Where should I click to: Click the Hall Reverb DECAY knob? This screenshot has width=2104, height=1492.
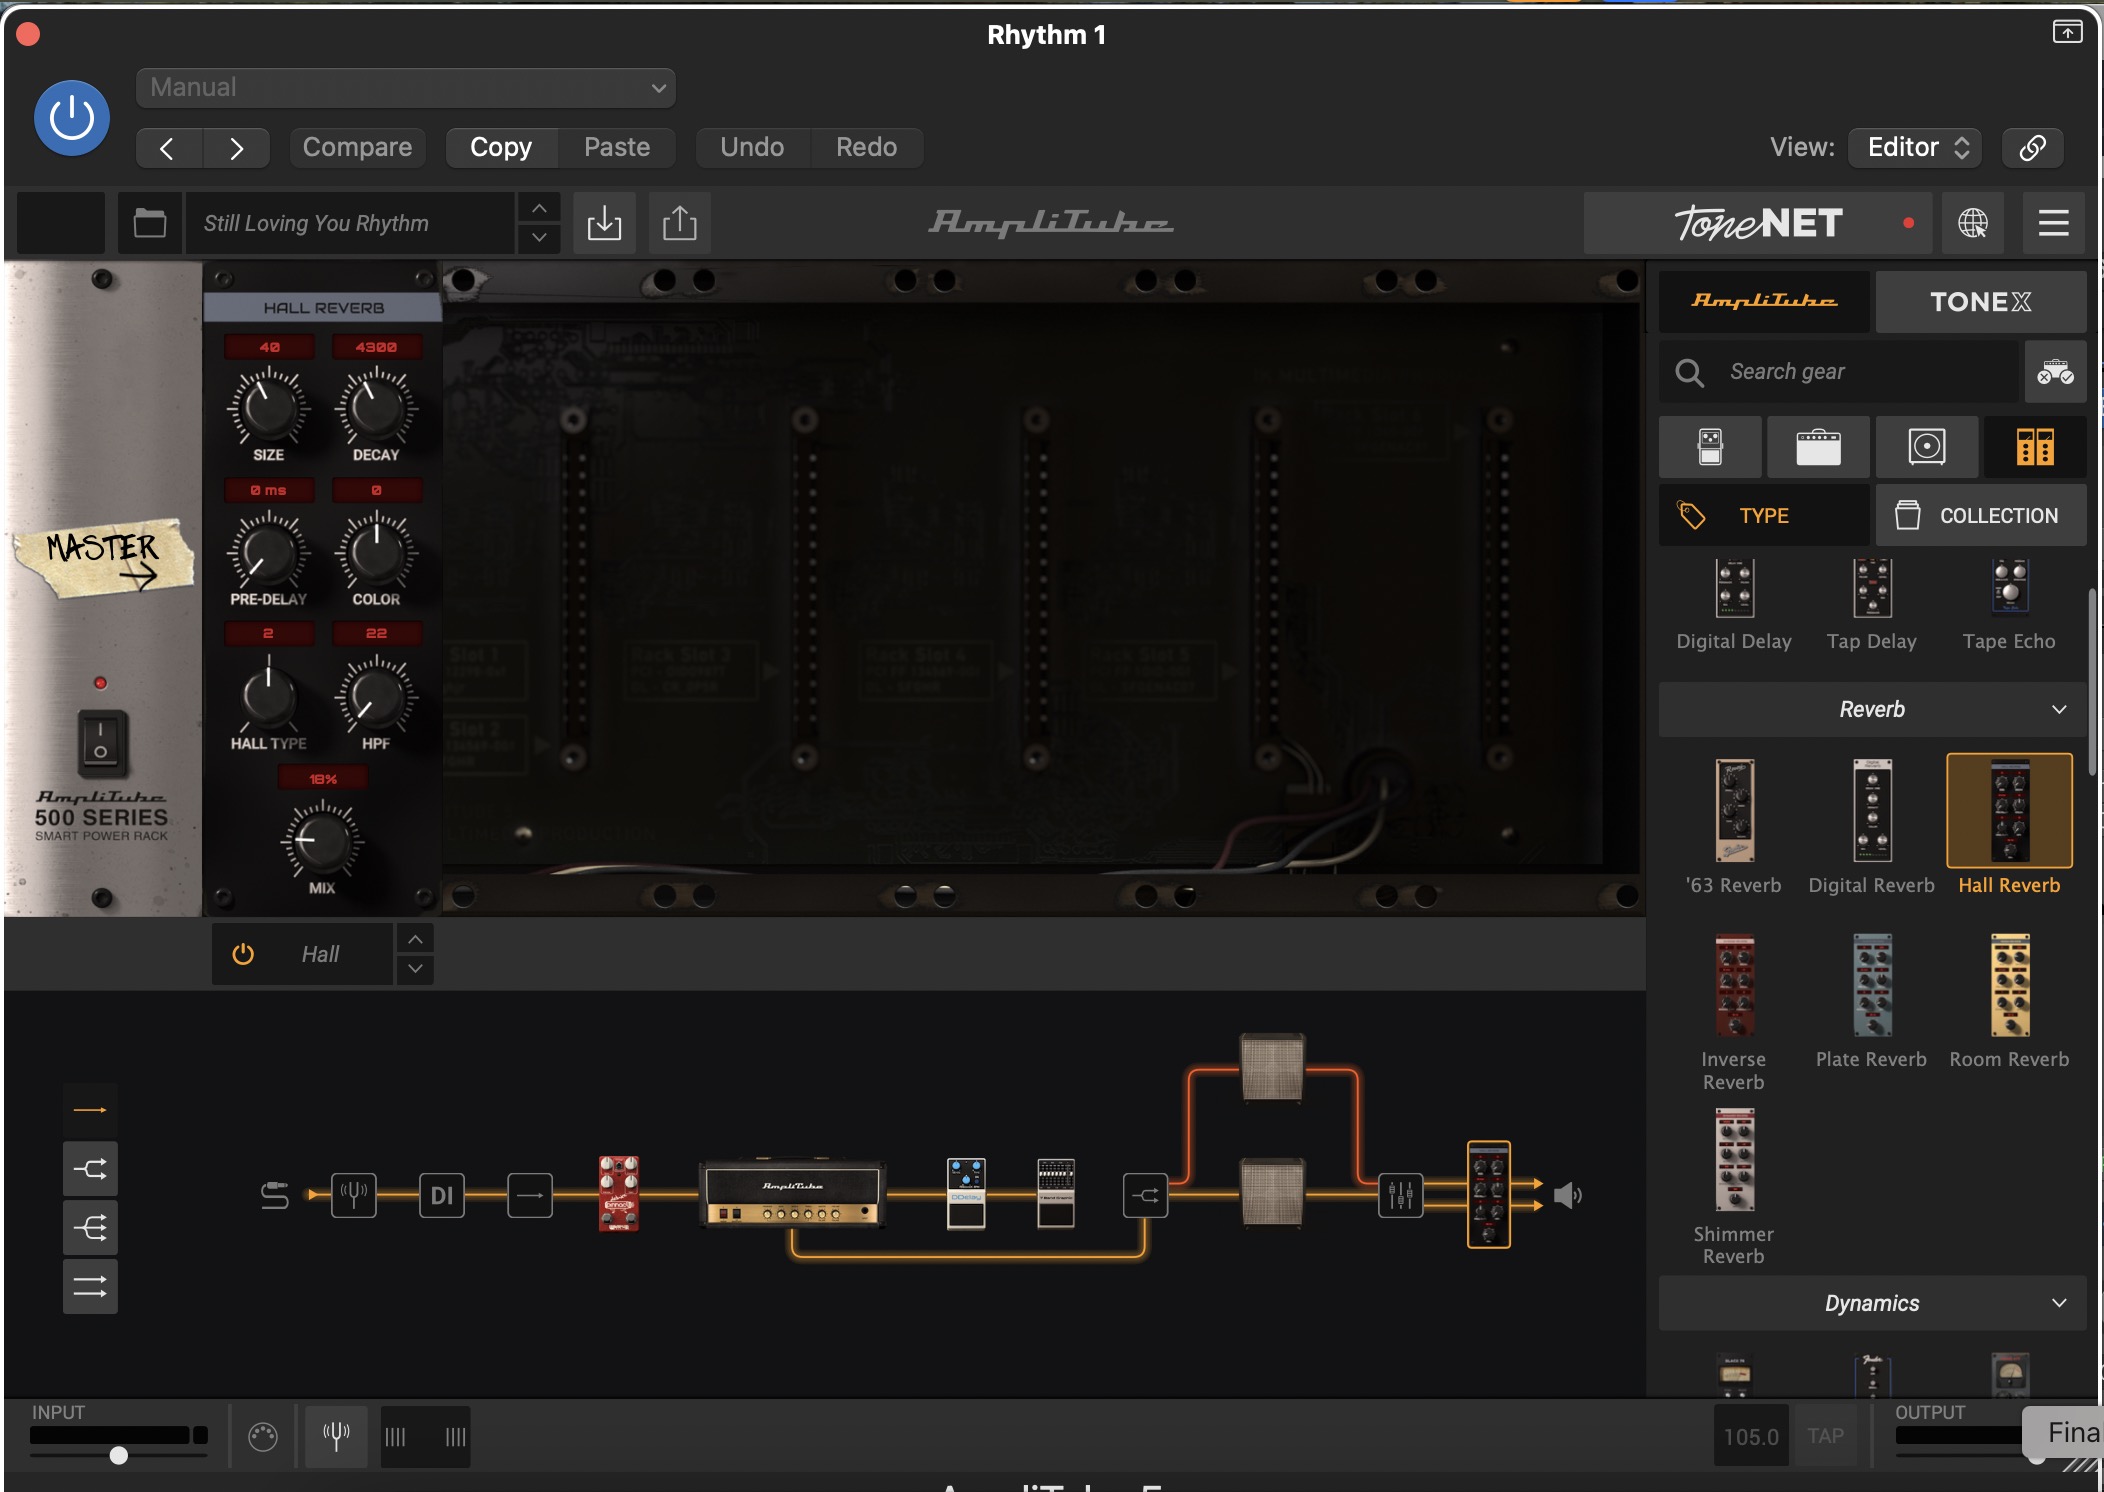pyautogui.click(x=376, y=407)
